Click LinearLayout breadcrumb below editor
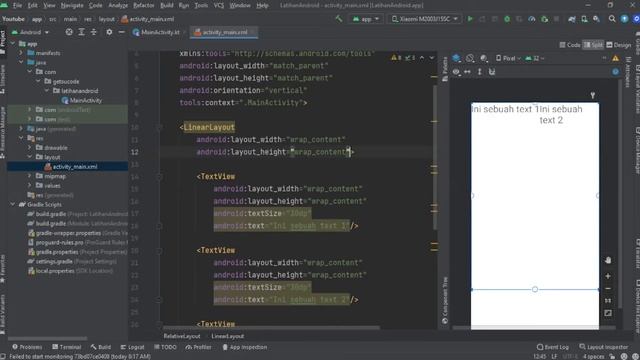Viewport: 640px width, 360px height. click(x=227, y=336)
